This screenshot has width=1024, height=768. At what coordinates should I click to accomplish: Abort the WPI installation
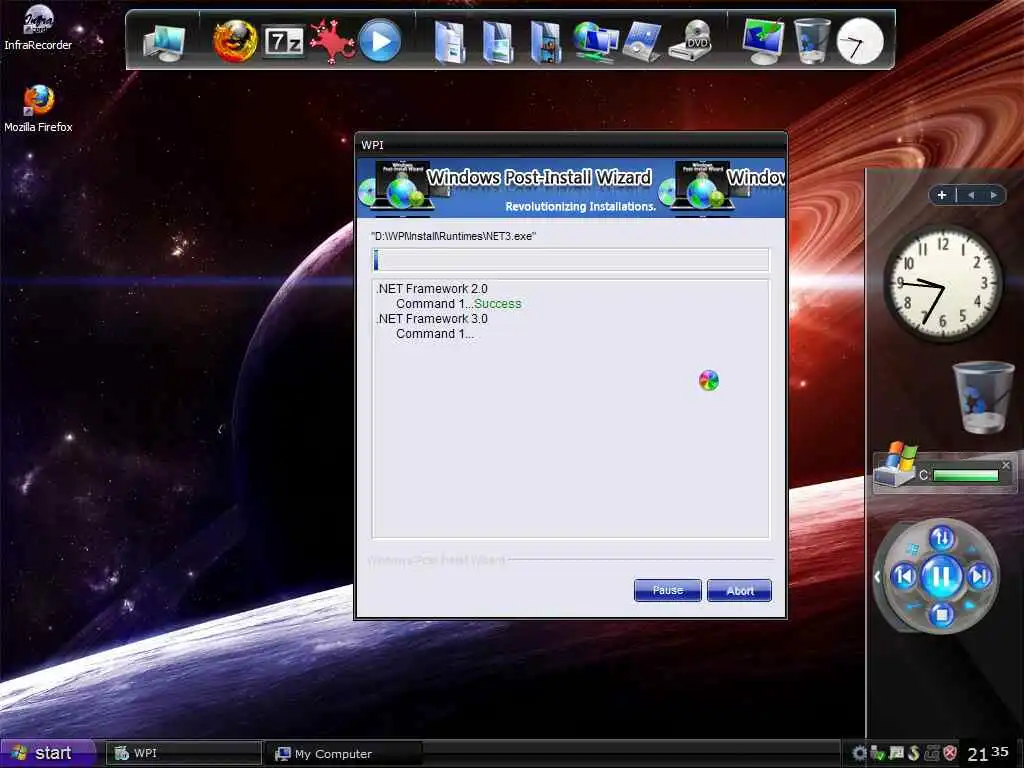click(x=739, y=590)
